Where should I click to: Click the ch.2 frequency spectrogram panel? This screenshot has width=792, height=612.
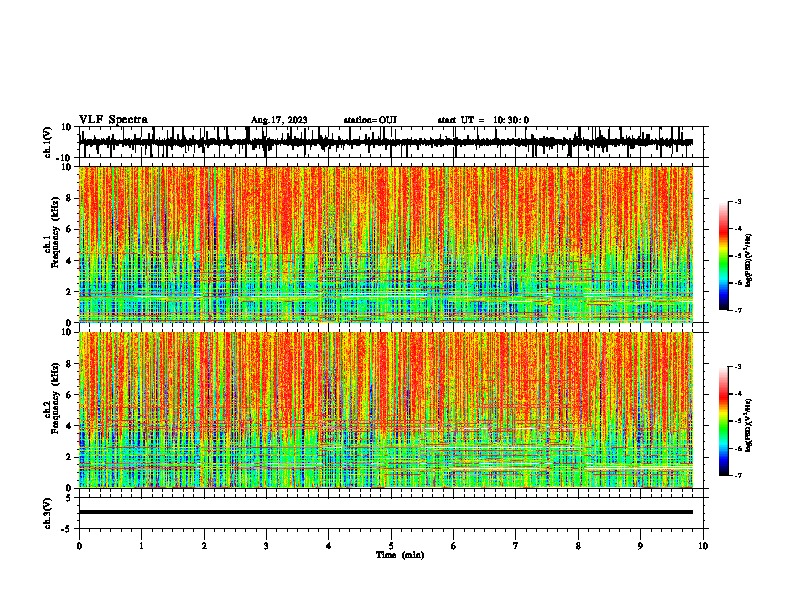(386, 410)
